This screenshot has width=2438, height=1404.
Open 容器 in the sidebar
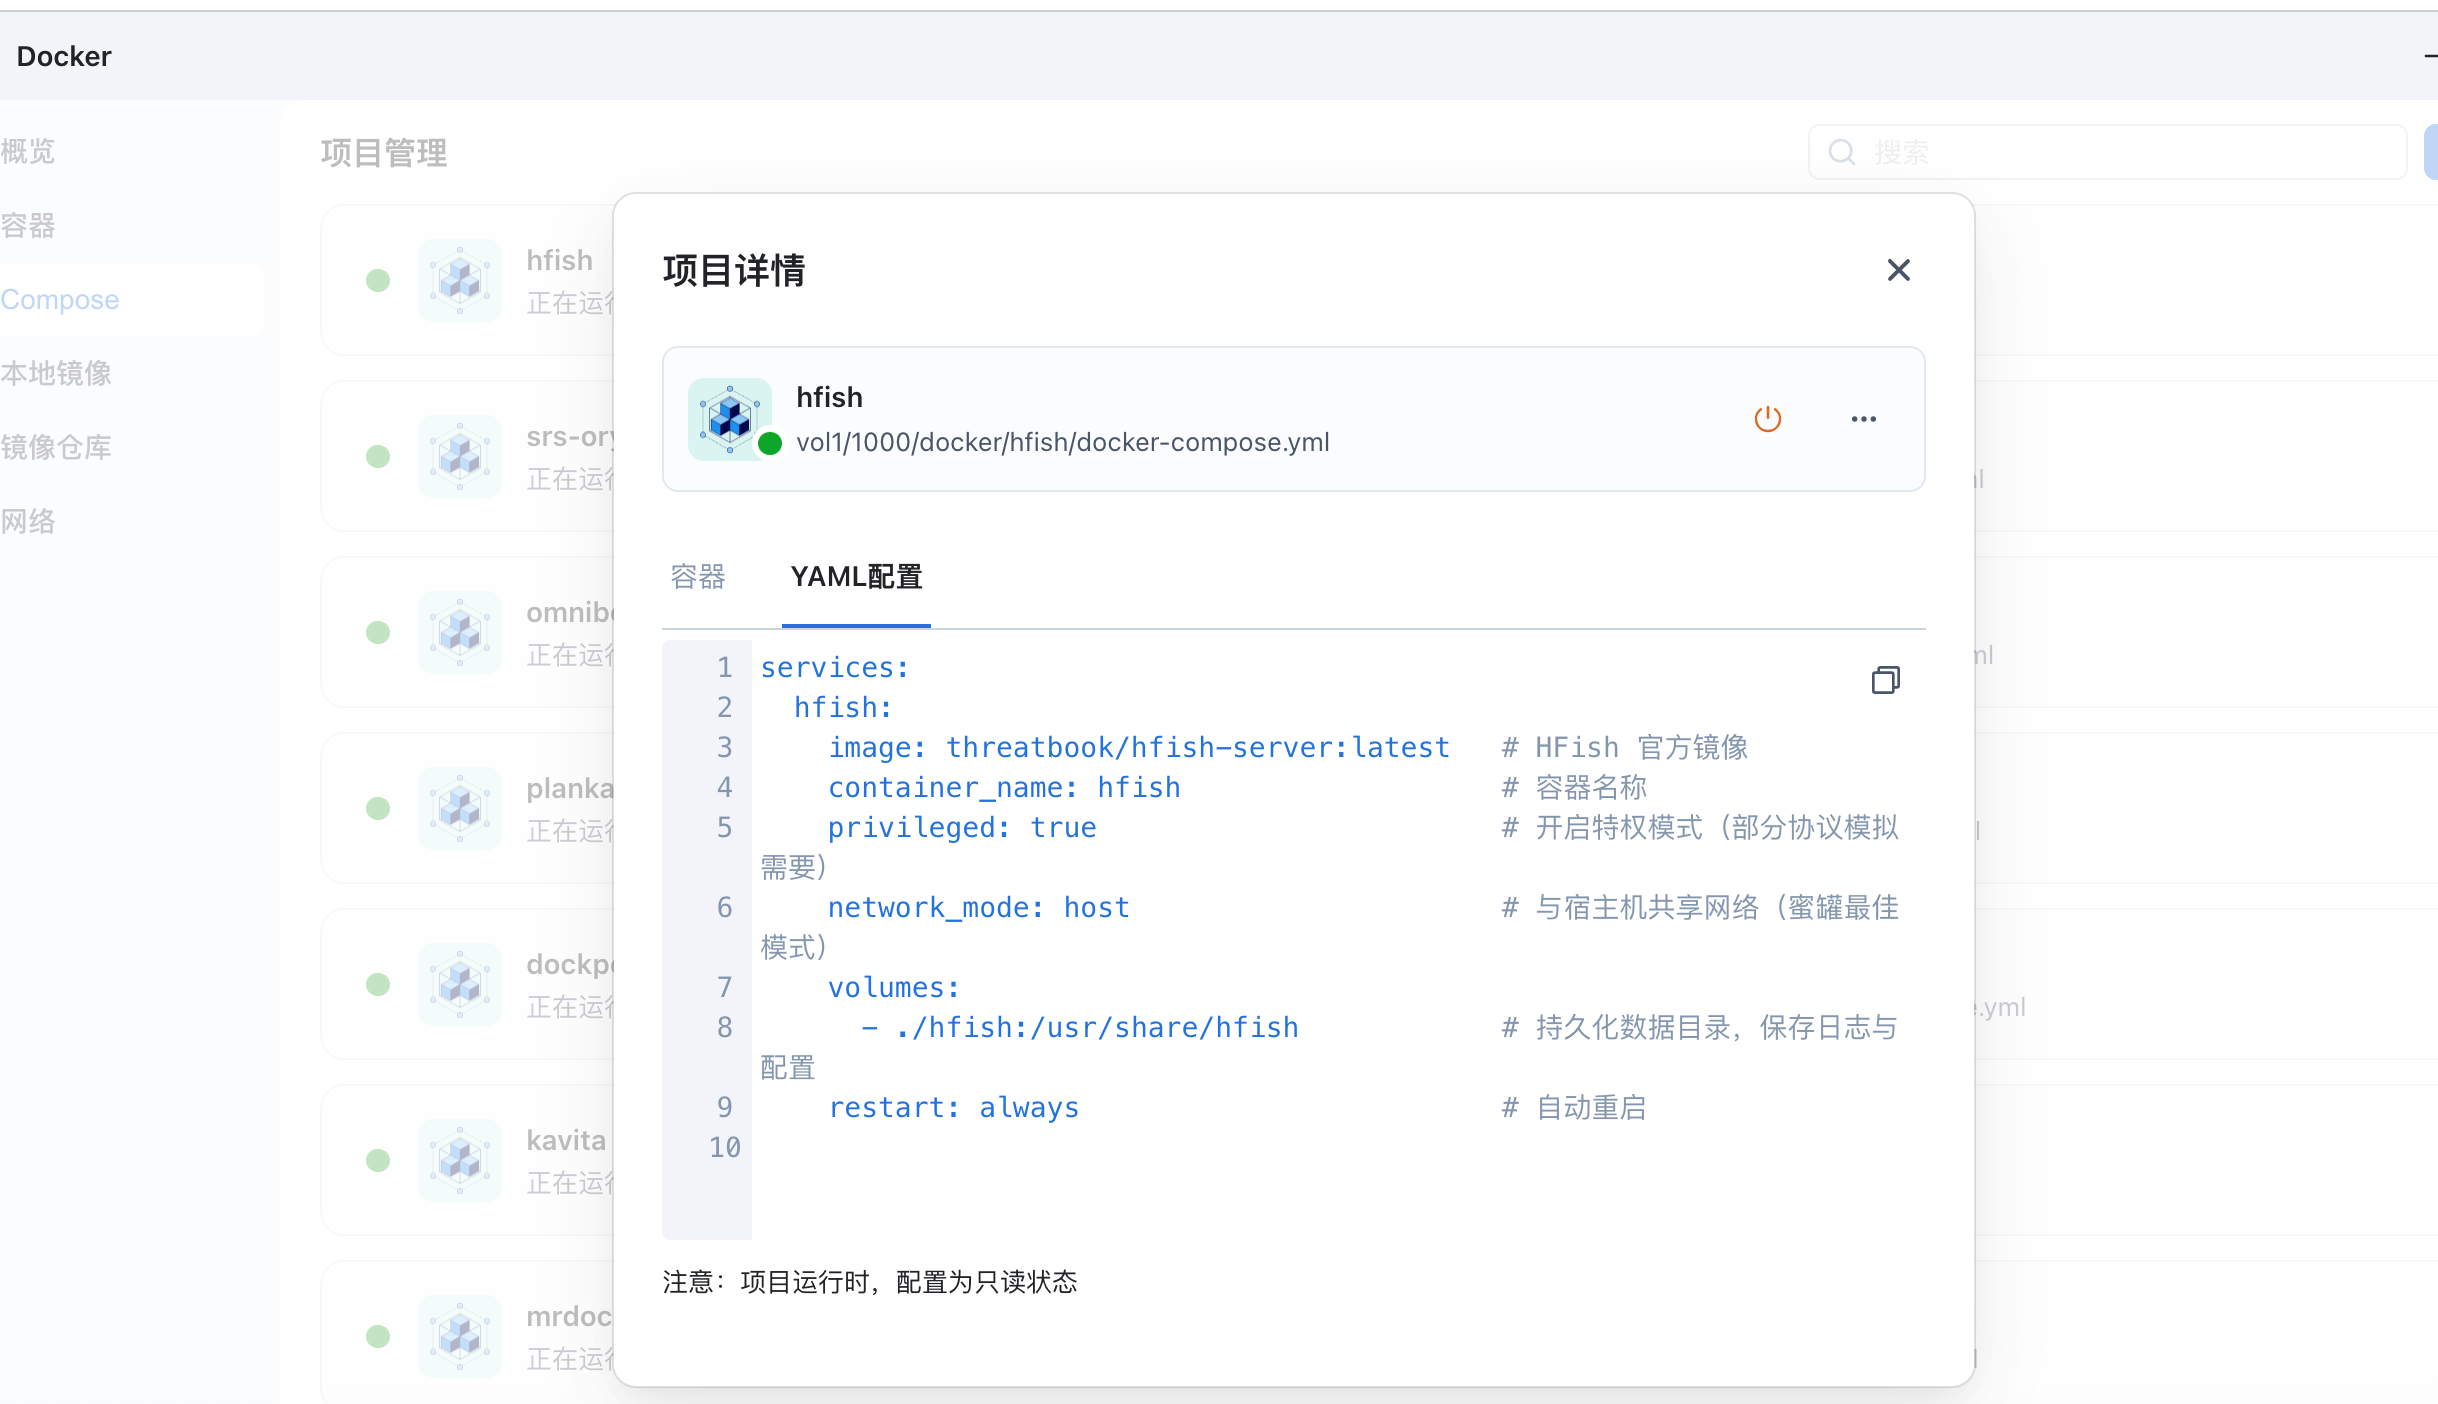[x=28, y=225]
